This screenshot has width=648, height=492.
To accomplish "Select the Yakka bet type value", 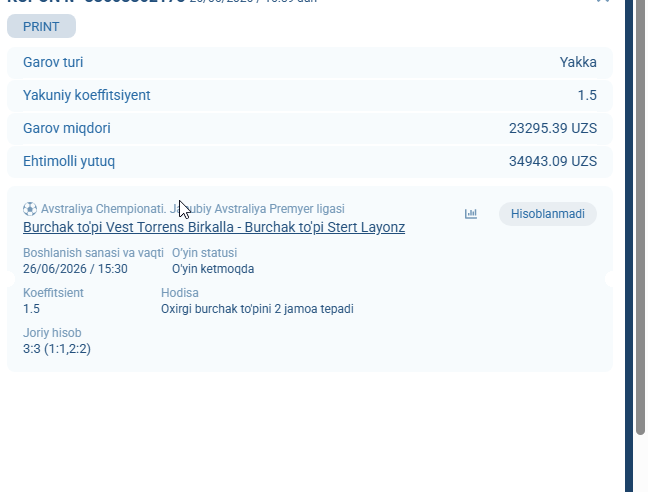I will click(x=578, y=62).
